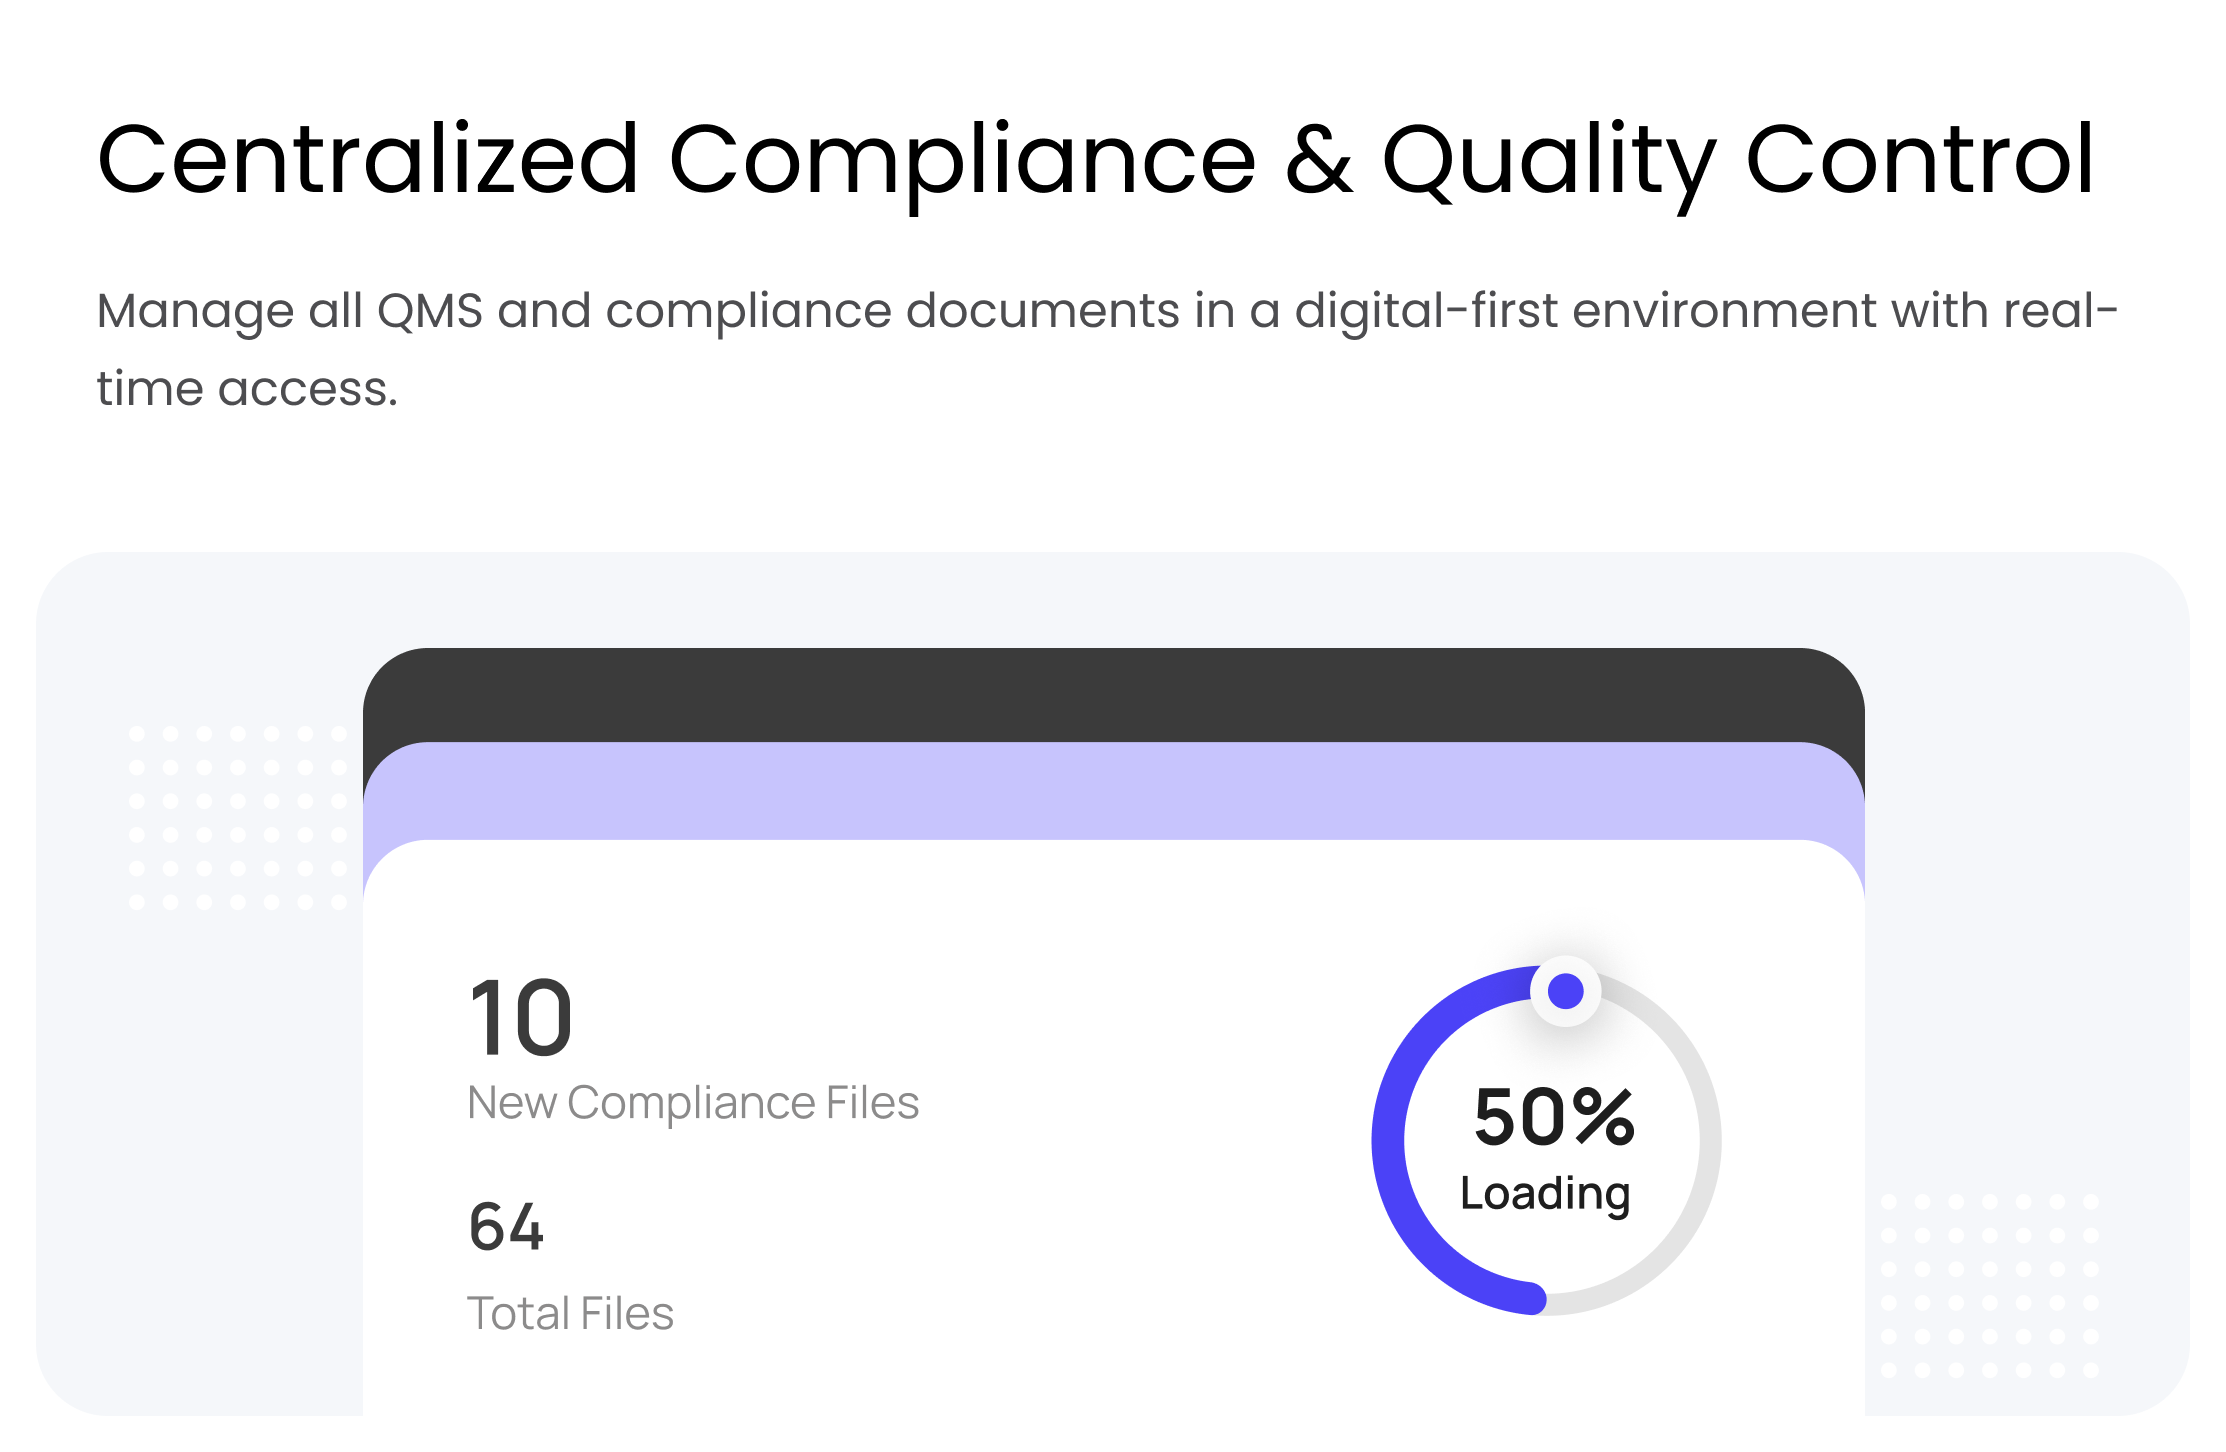Click the word "QMS" in the description
The image size is (2226, 1452).
430,311
